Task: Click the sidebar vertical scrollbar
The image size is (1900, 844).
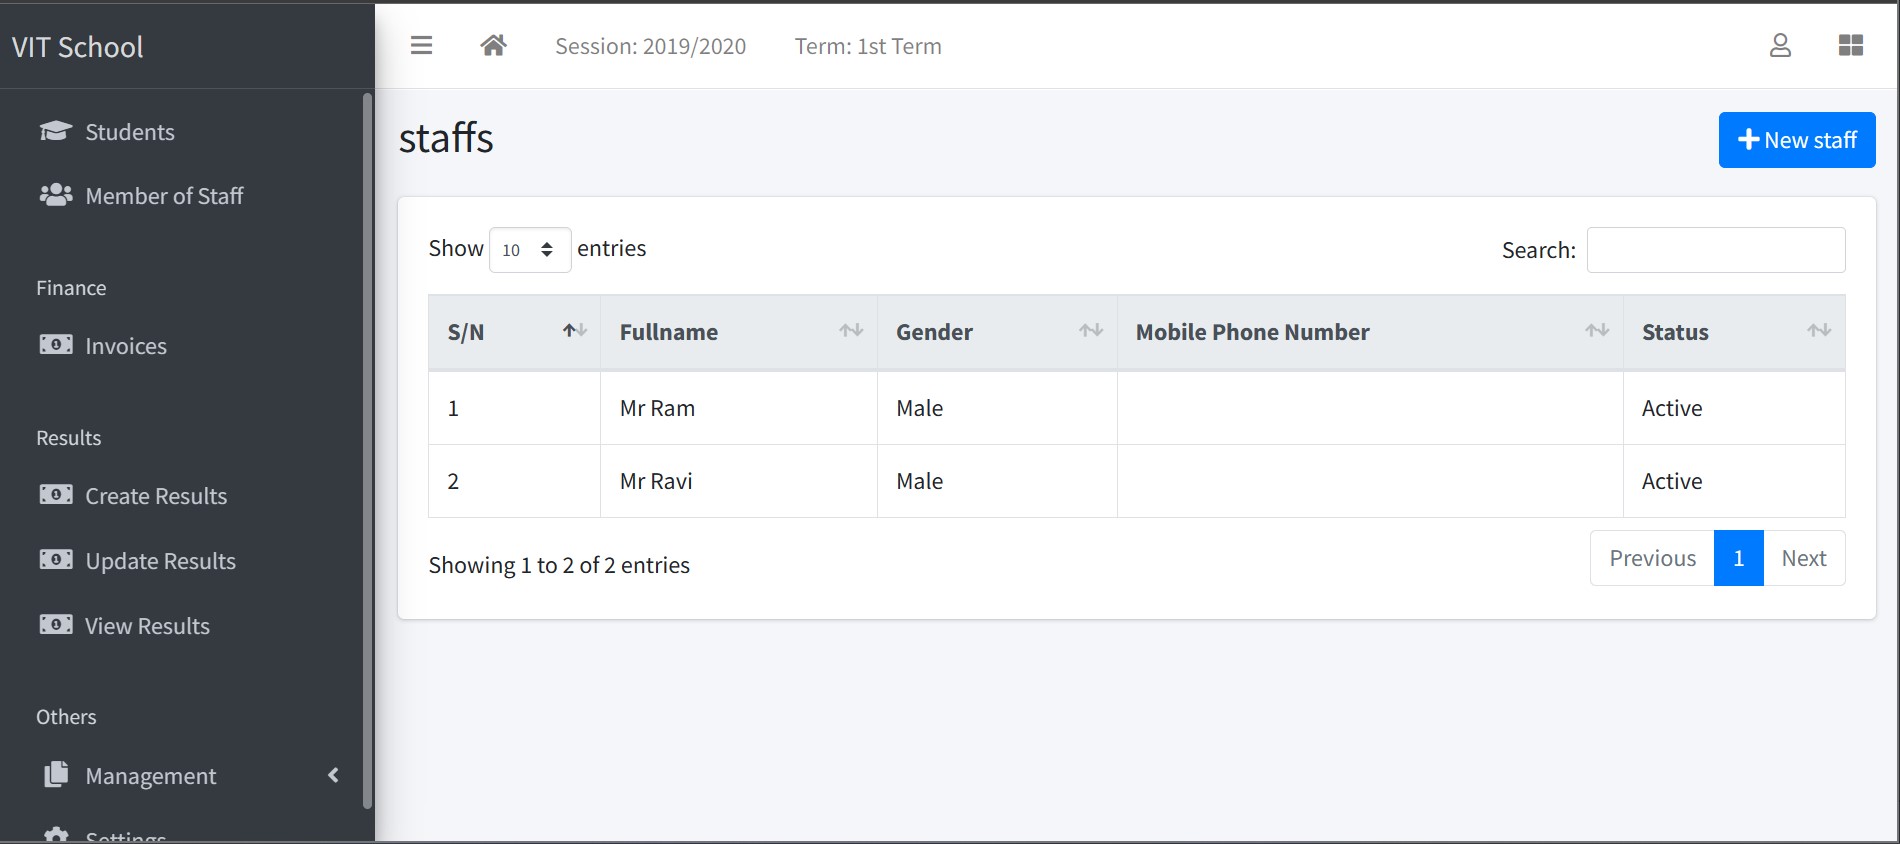Action: 367,450
